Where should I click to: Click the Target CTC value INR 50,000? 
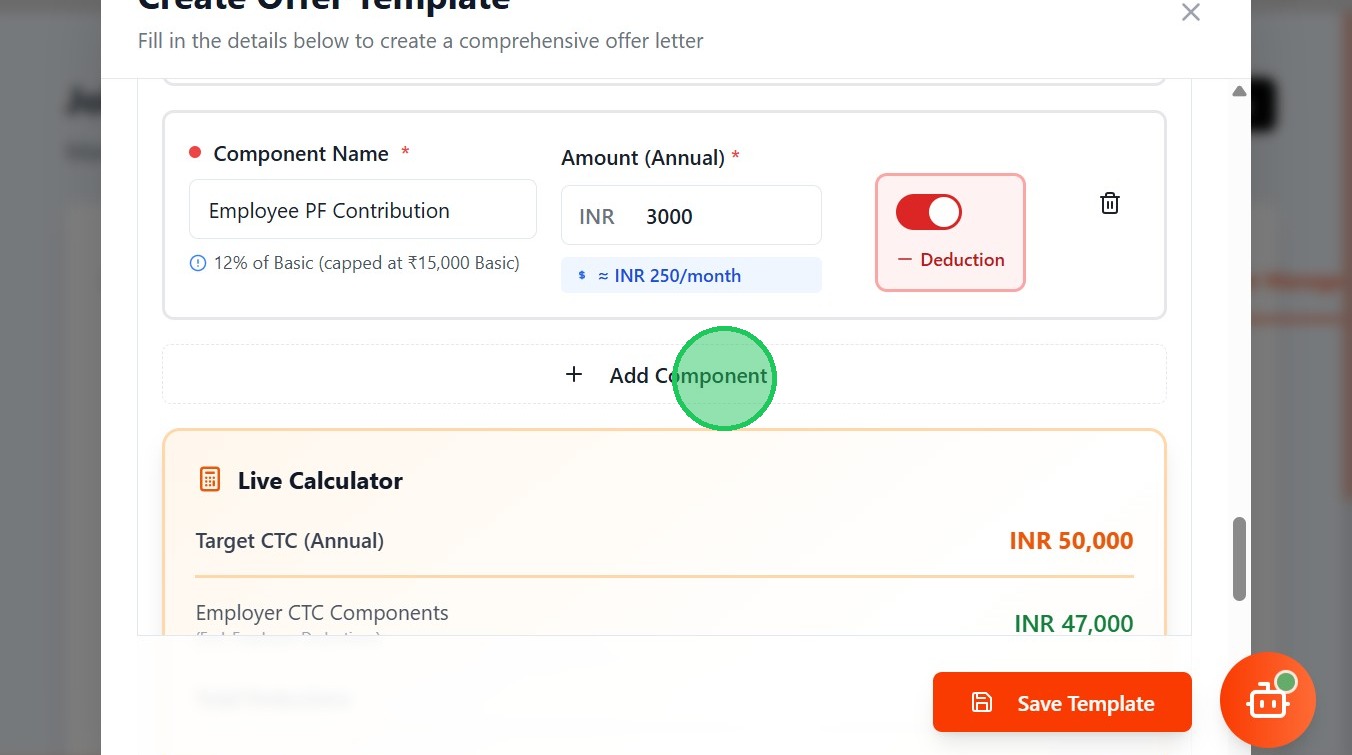pos(1070,541)
